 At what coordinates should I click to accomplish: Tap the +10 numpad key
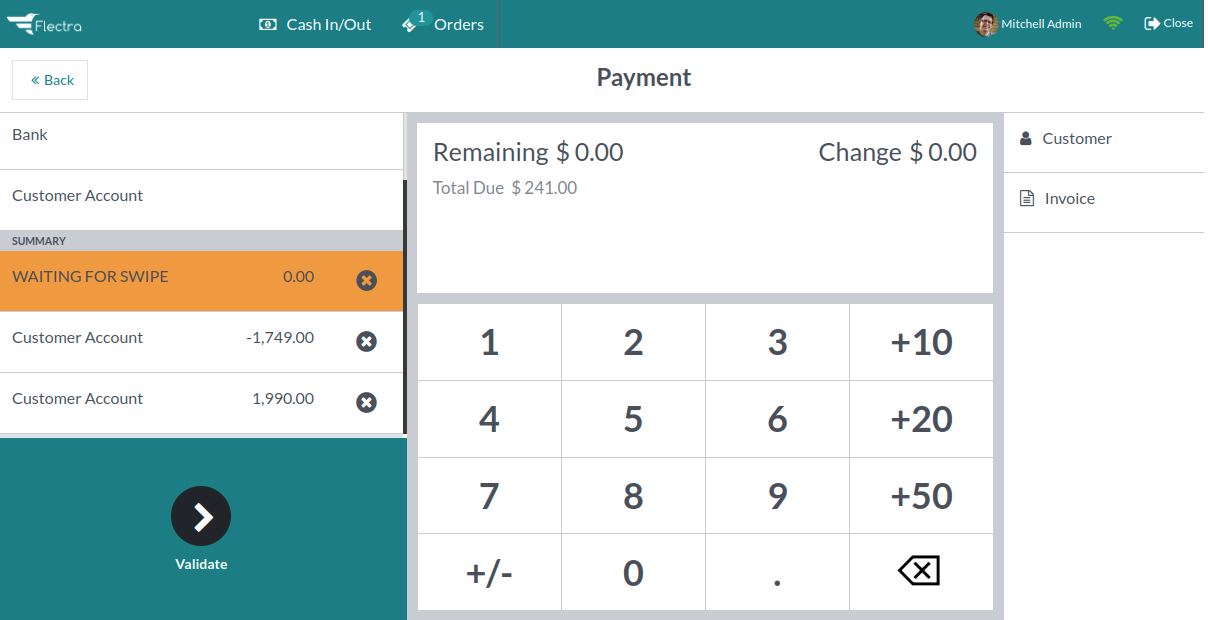coord(921,342)
